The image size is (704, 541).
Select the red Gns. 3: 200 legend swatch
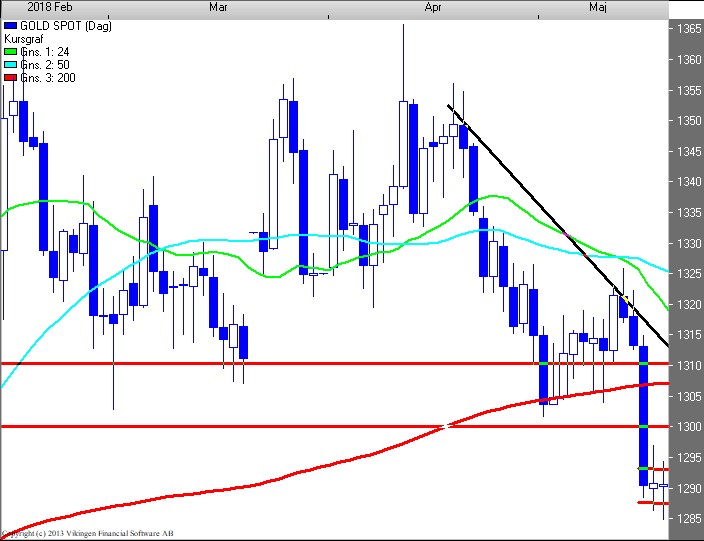[x=12, y=78]
